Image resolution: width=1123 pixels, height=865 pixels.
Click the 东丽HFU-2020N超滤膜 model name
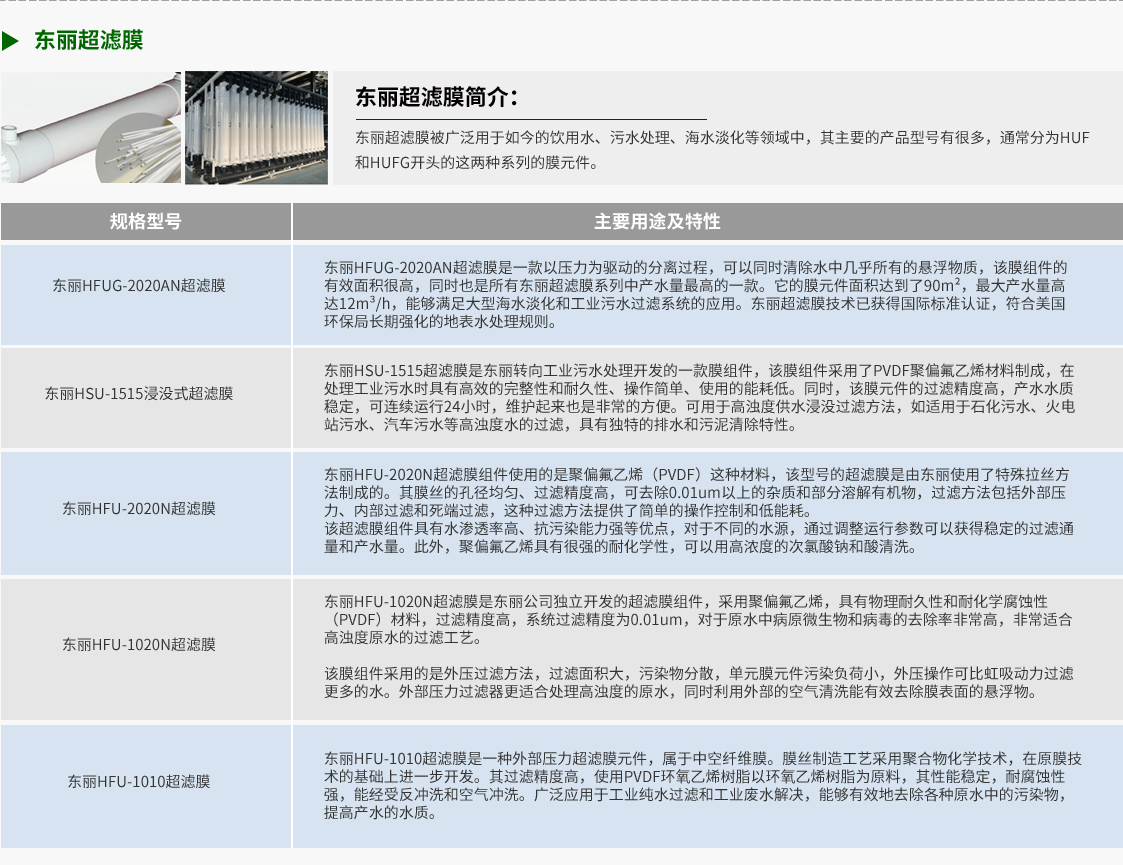click(139, 509)
